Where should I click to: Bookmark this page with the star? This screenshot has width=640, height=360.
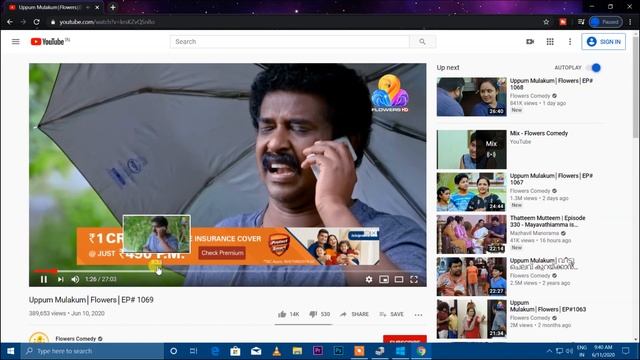click(x=546, y=22)
